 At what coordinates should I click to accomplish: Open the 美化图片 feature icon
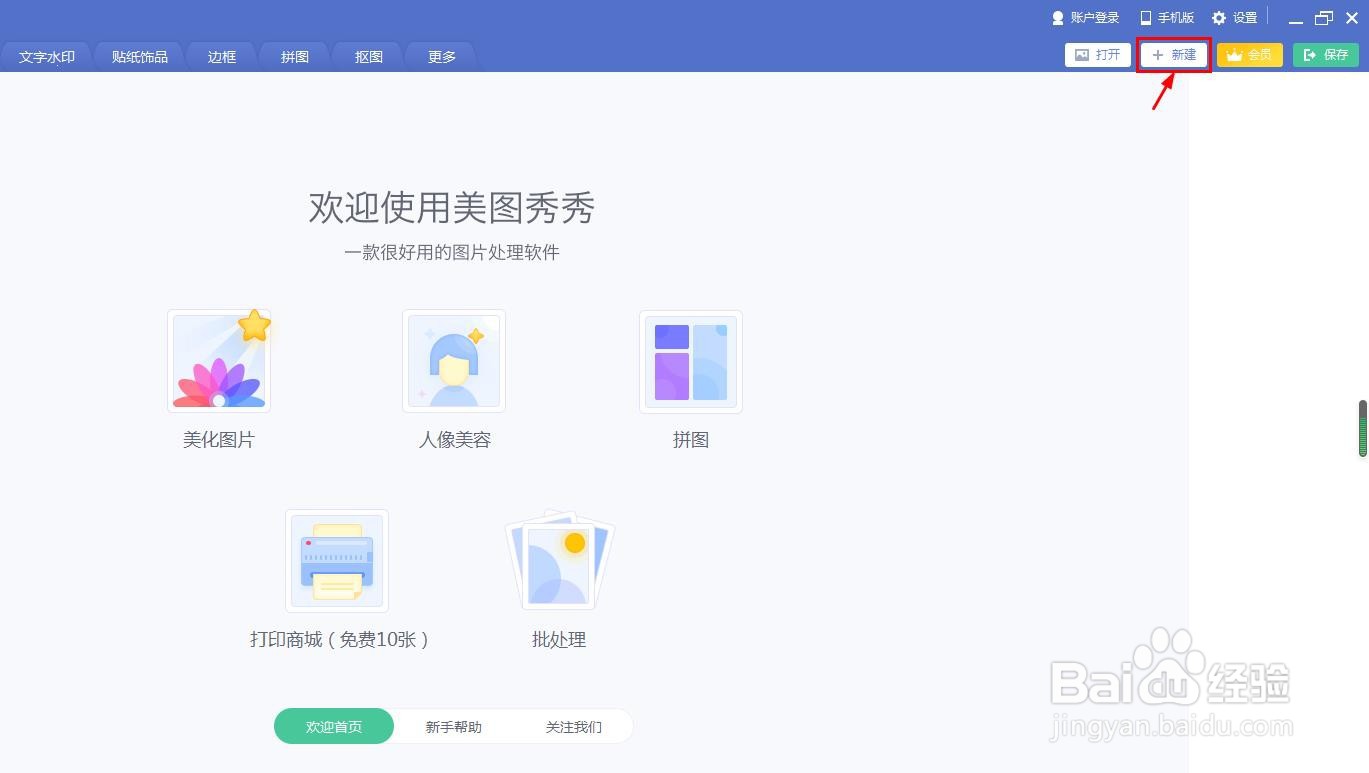(219, 361)
